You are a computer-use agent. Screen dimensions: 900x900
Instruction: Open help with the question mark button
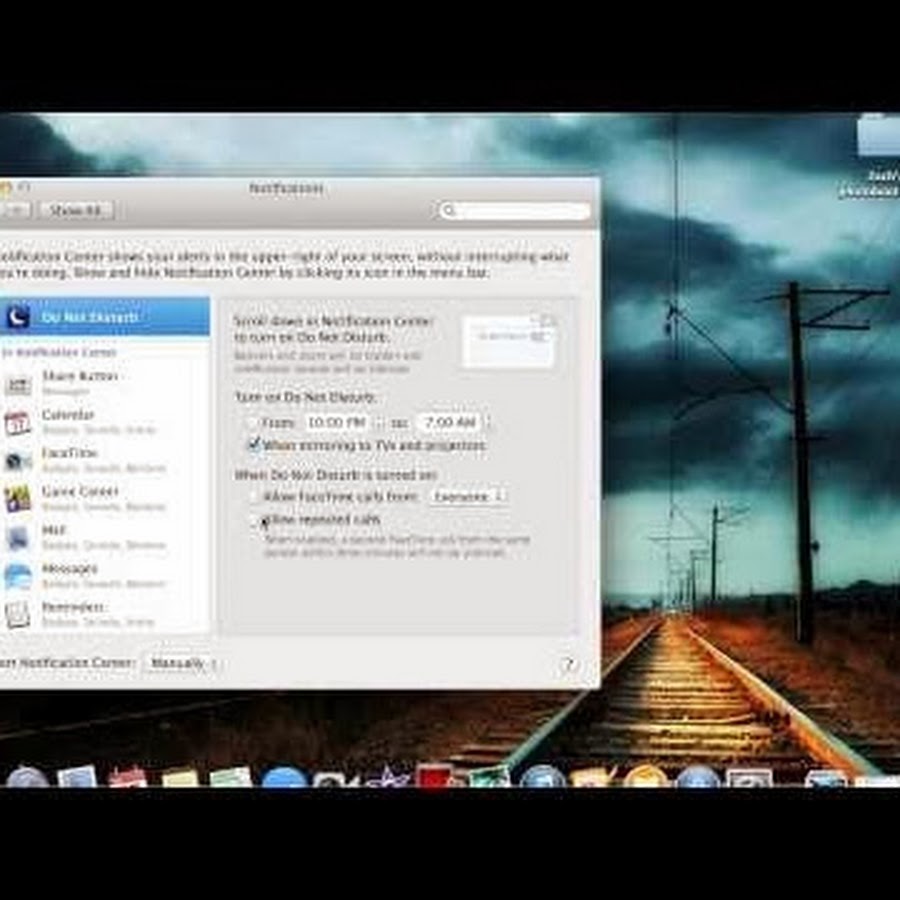pos(568,665)
